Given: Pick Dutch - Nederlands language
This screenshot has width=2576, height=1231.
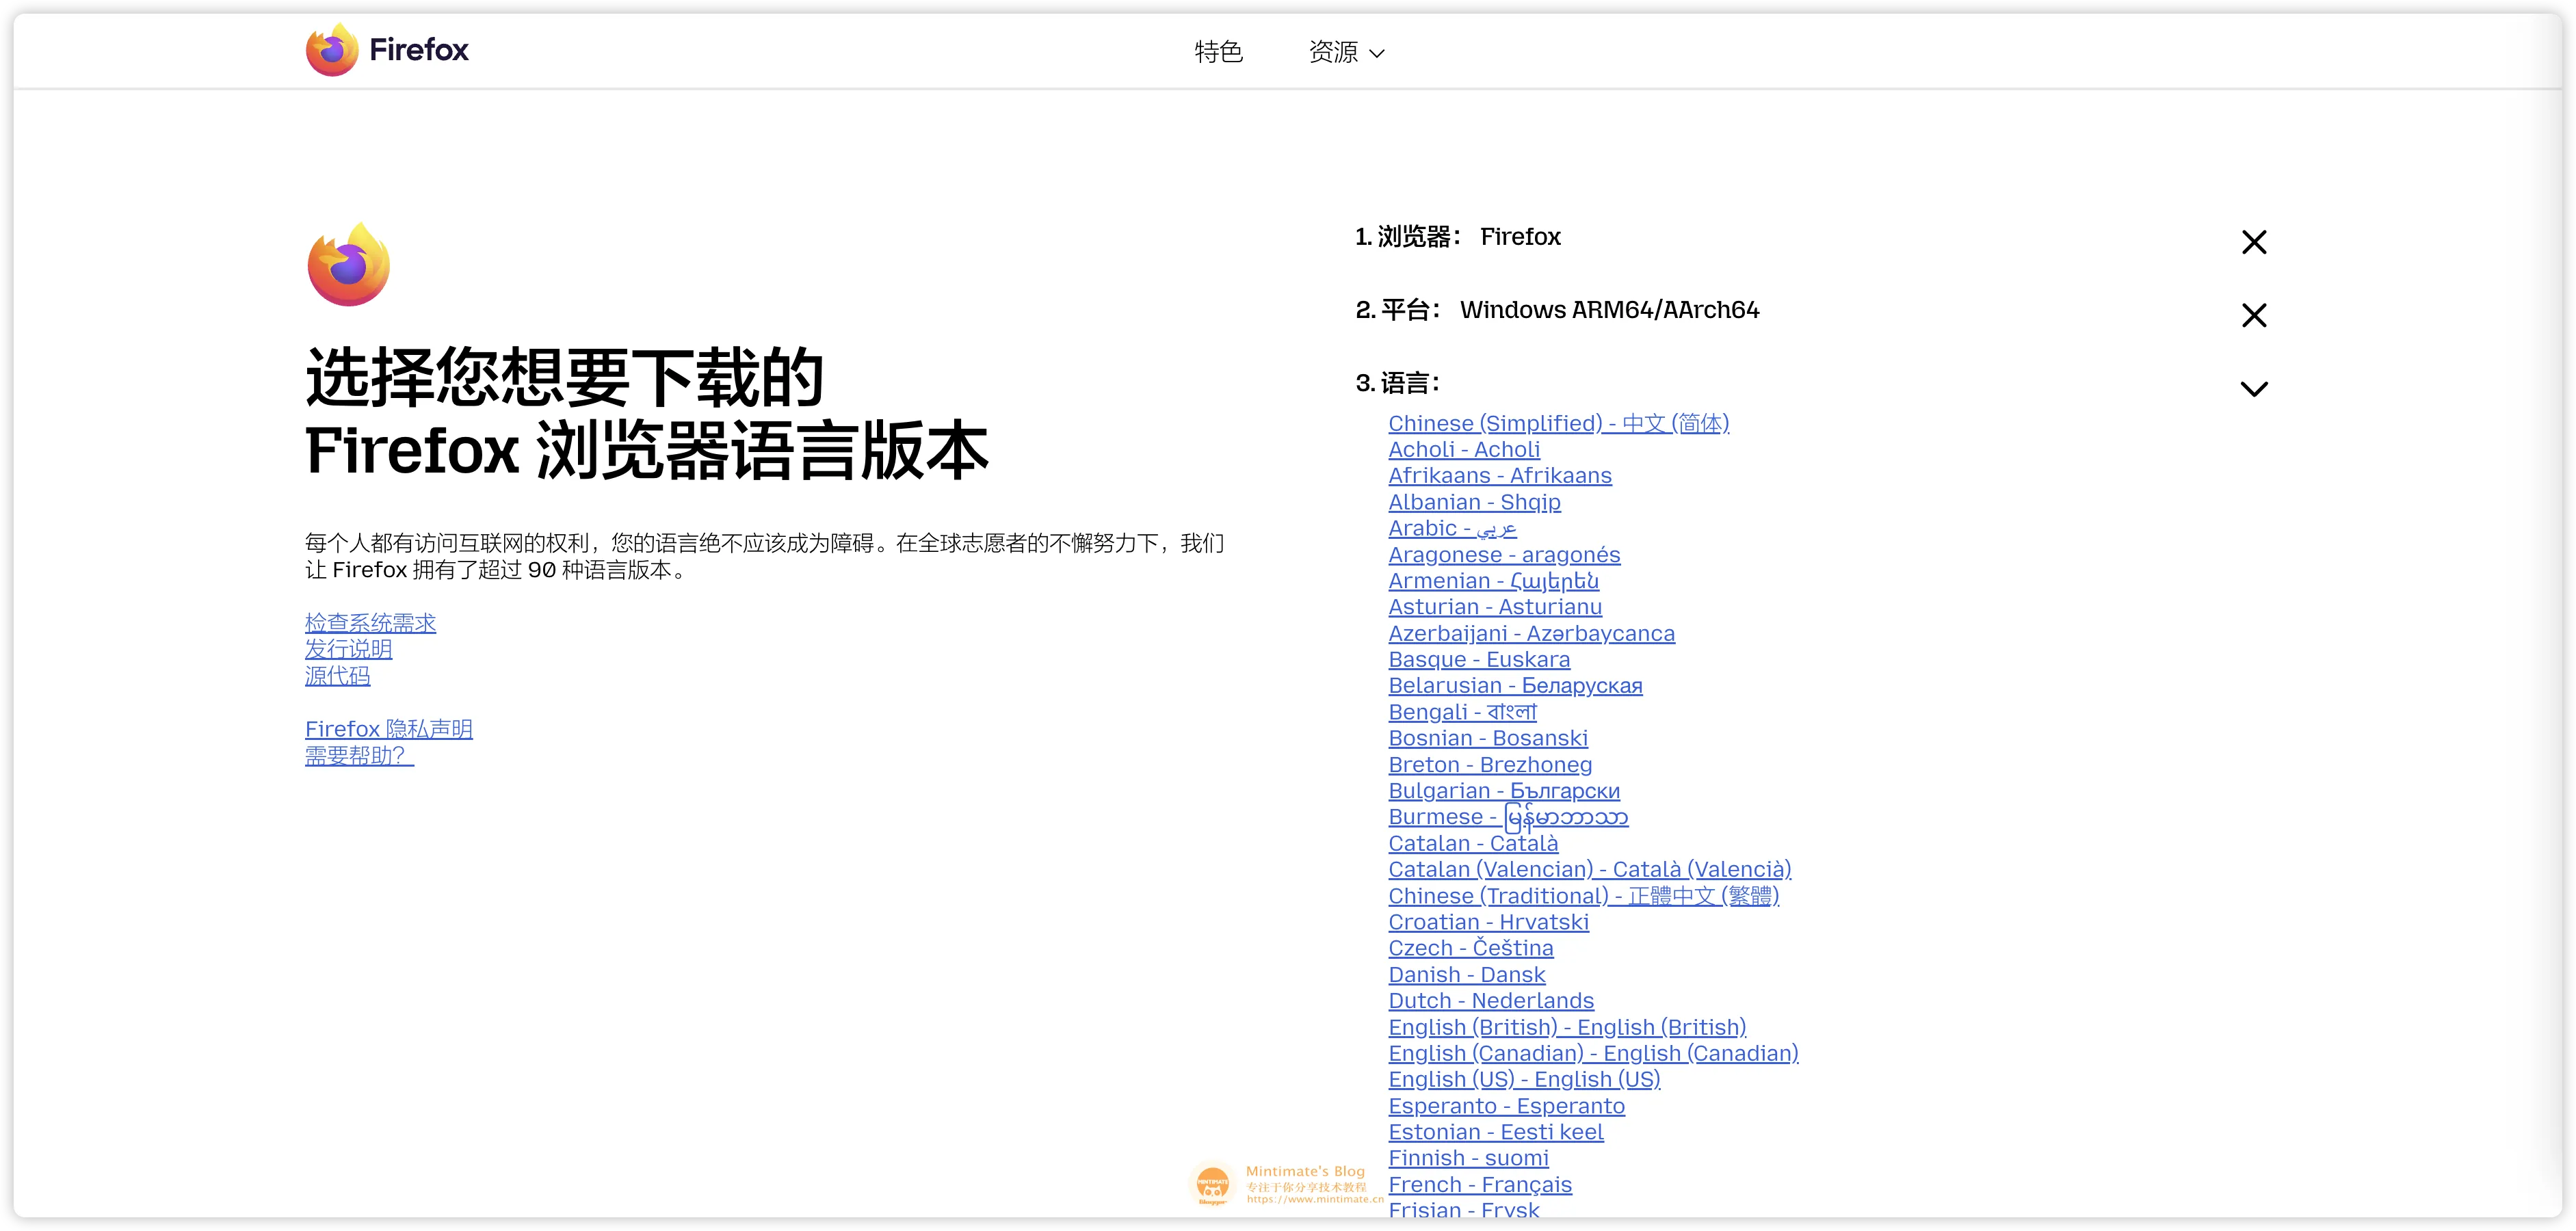Looking at the screenshot, I should pyautogui.click(x=1490, y=1000).
